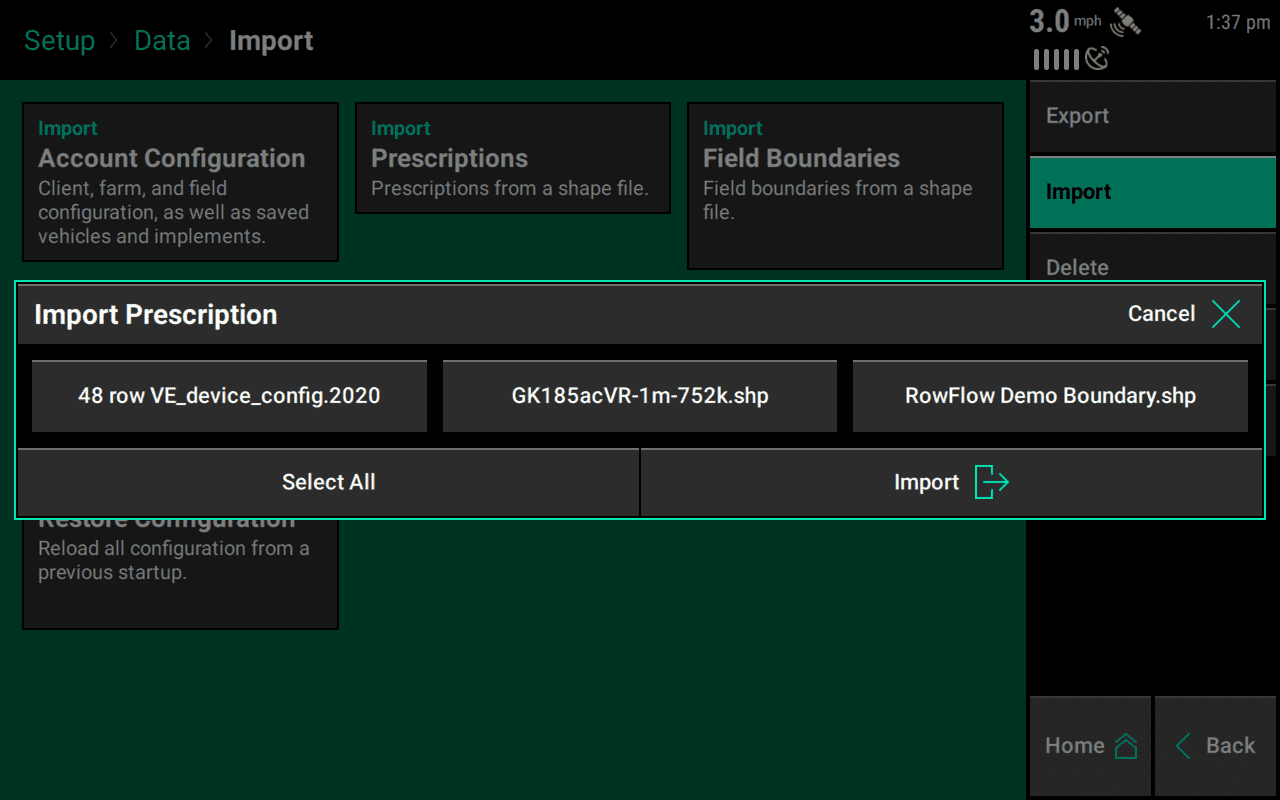Open Import Field Boundaries

coord(845,186)
